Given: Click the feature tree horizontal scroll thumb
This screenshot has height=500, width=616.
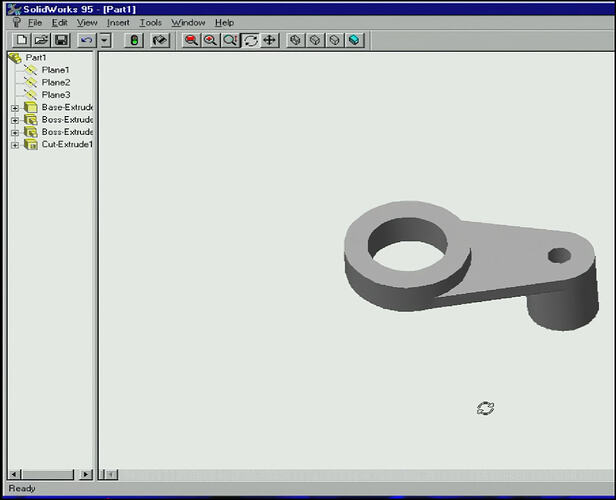Looking at the screenshot, I should [48, 474].
